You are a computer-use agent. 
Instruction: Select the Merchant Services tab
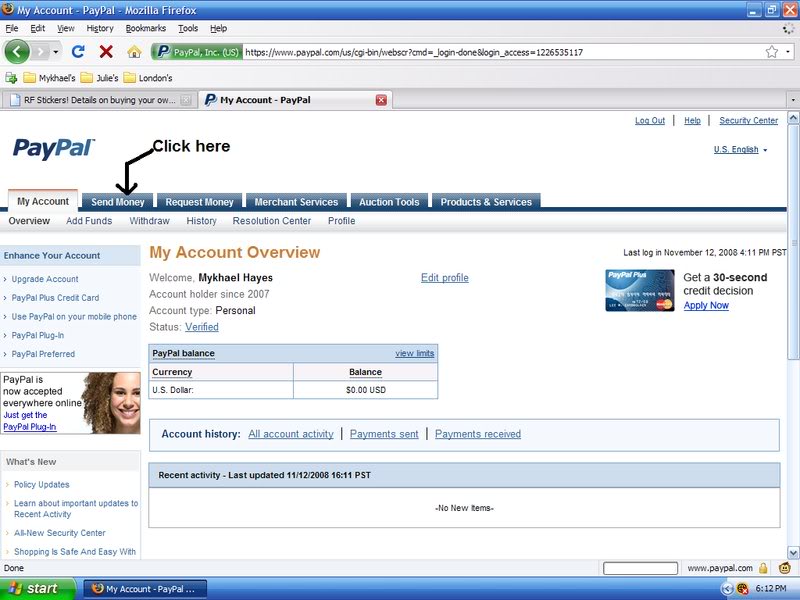296,202
